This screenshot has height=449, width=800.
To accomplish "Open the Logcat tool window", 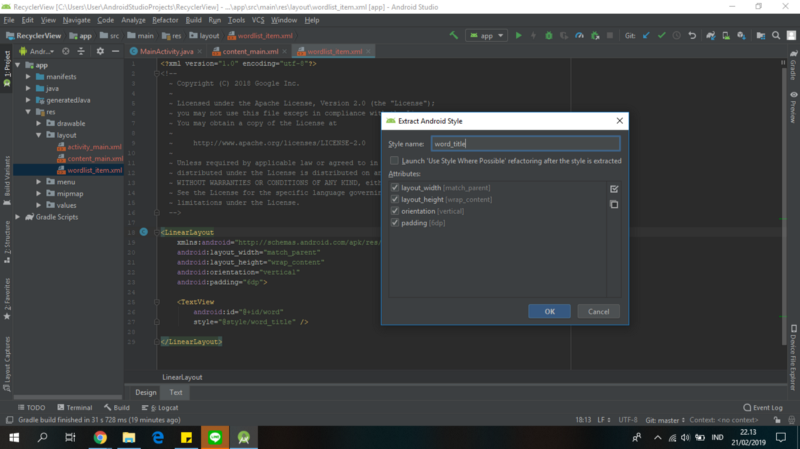I will [160, 408].
